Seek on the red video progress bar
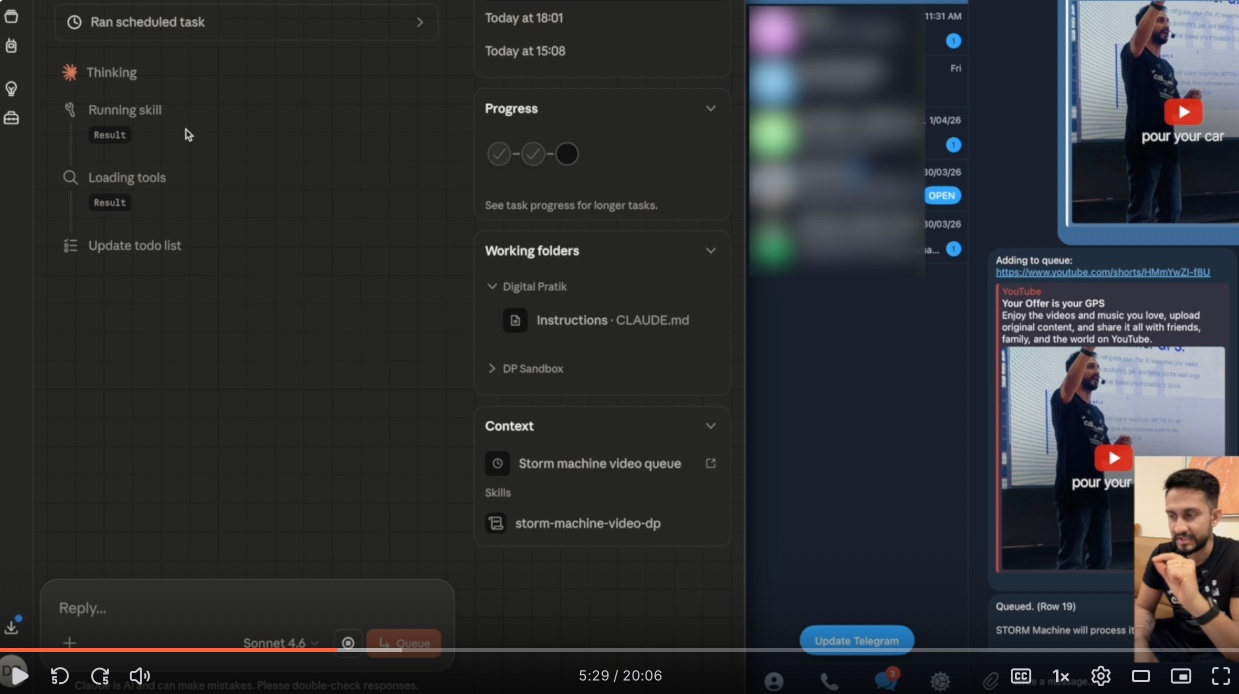1239x694 pixels. 619,650
